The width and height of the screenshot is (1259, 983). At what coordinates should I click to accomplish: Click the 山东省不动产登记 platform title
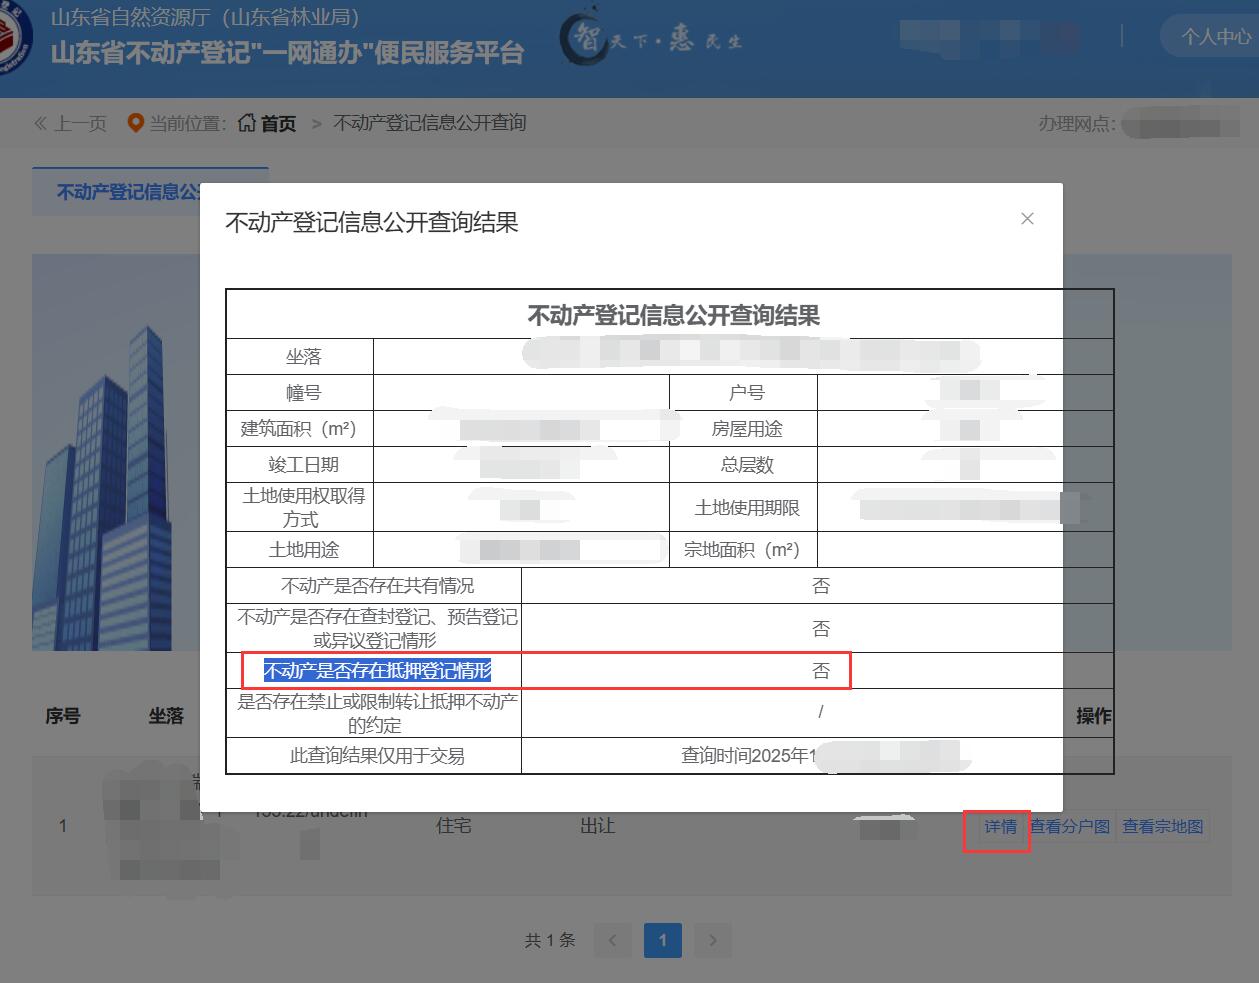pos(287,53)
